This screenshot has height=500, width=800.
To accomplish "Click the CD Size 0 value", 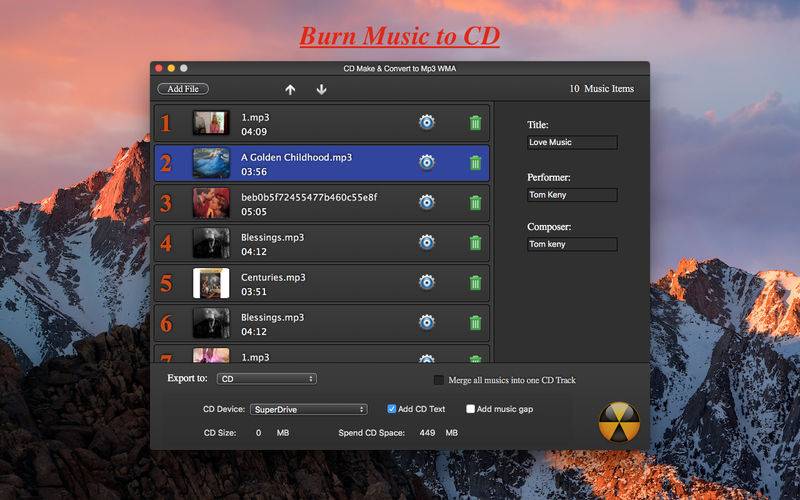I will click(259, 433).
